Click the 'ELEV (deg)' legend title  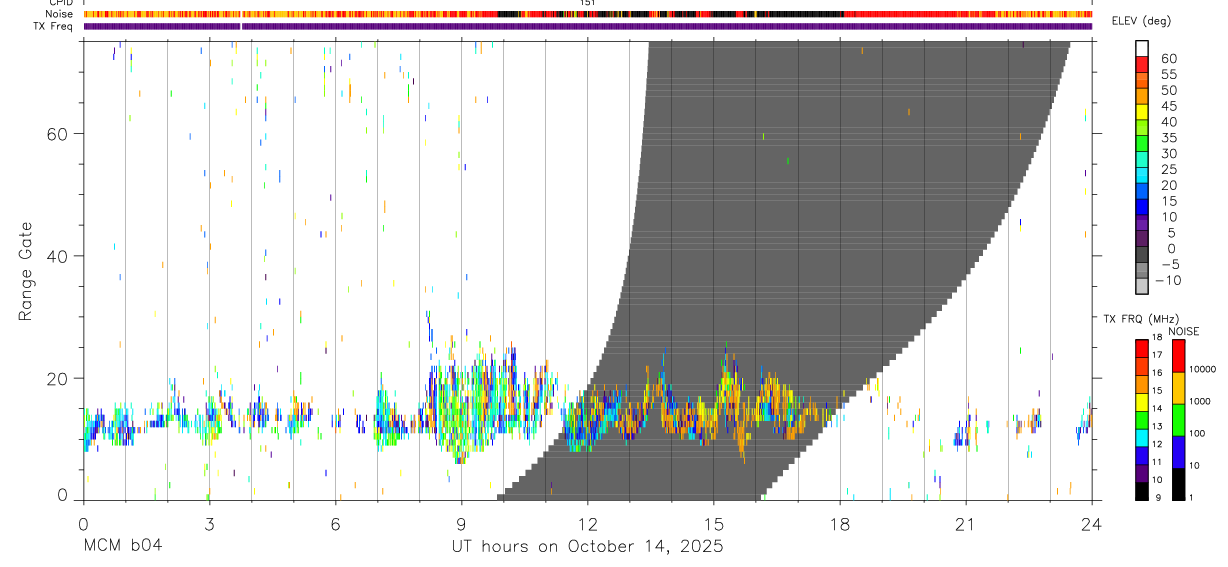(1141, 22)
